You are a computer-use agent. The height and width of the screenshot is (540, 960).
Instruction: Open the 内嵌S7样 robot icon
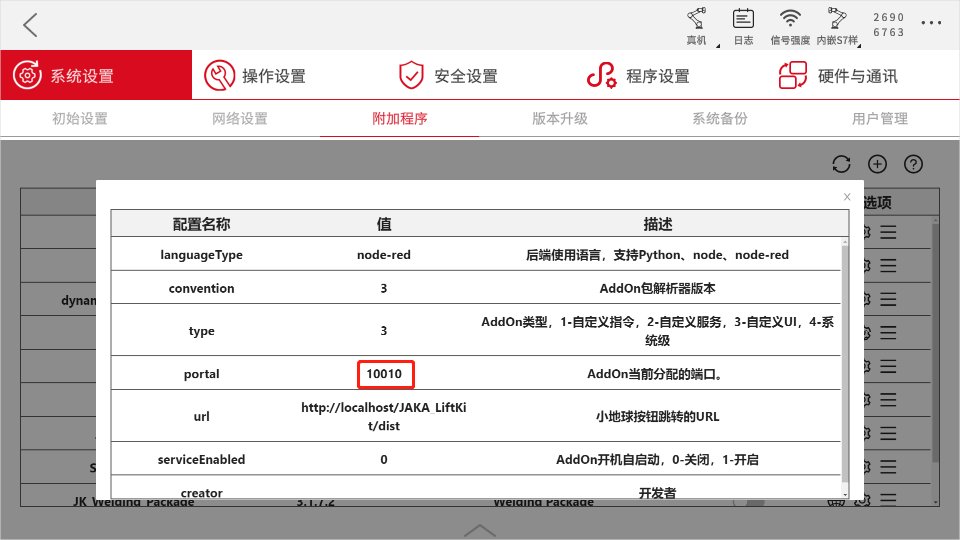(x=837, y=27)
